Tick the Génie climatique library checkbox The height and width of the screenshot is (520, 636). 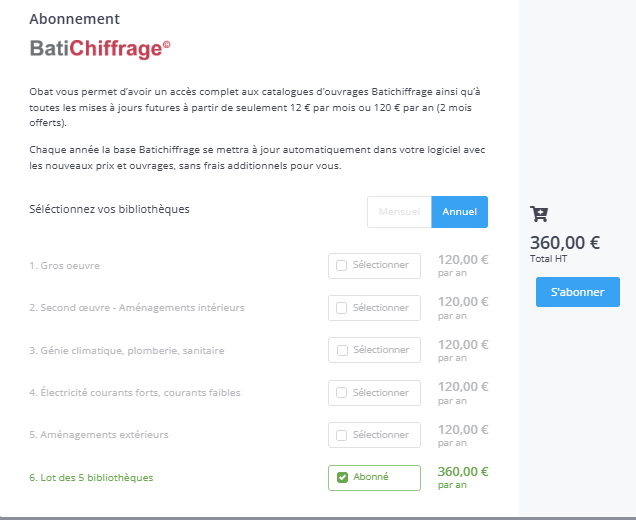coord(342,351)
